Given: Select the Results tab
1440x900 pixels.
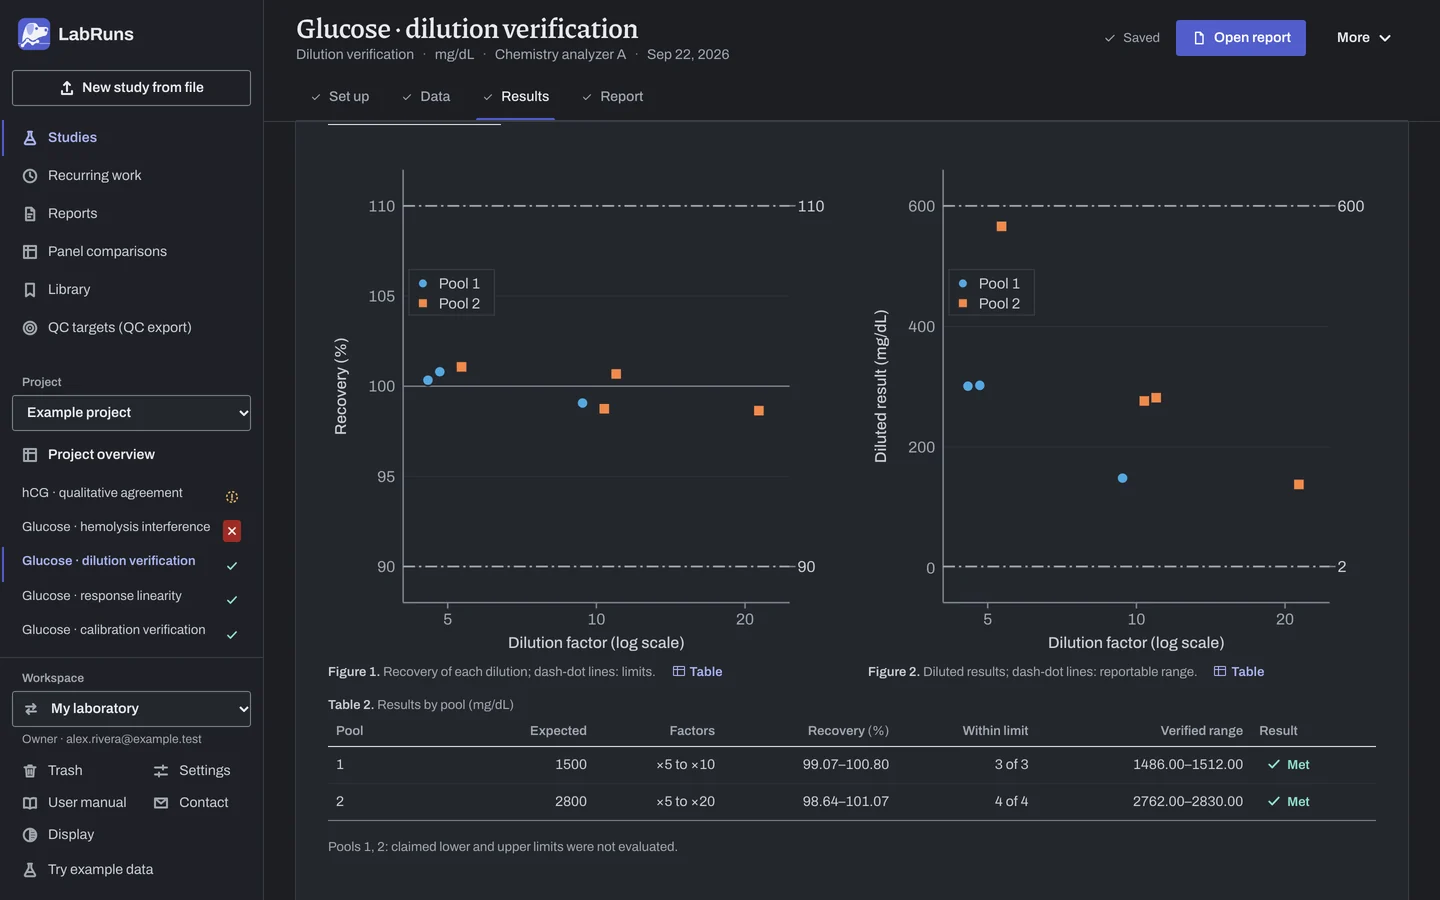Looking at the screenshot, I should click(516, 97).
